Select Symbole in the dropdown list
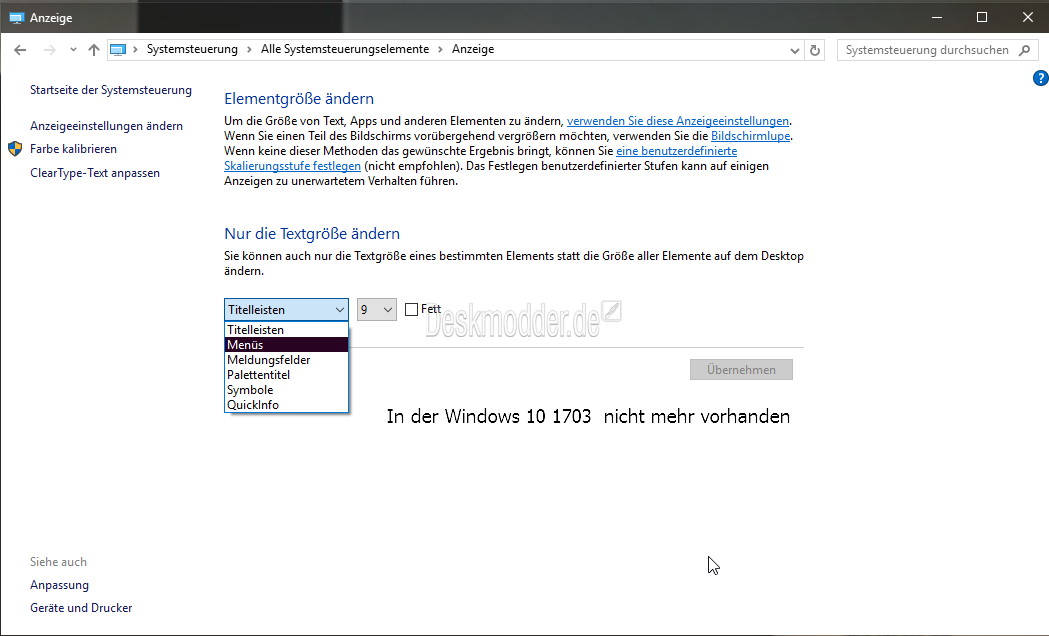This screenshot has height=636, width=1049. point(286,390)
